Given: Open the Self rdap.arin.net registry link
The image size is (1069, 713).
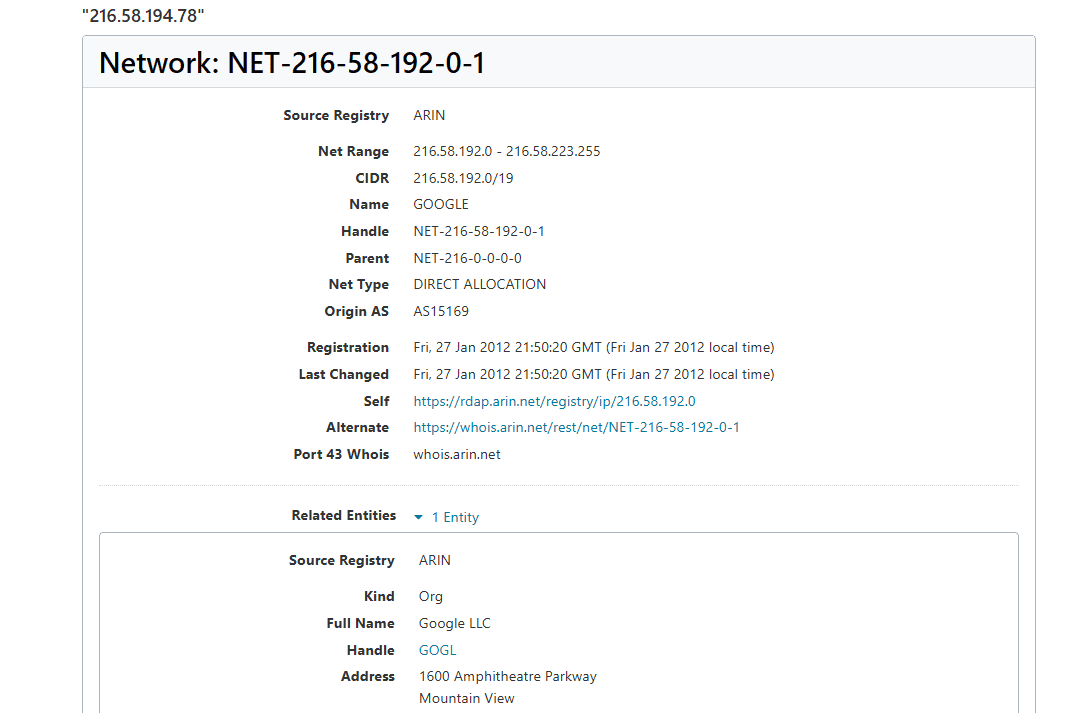Looking at the screenshot, I should point(554,401).
